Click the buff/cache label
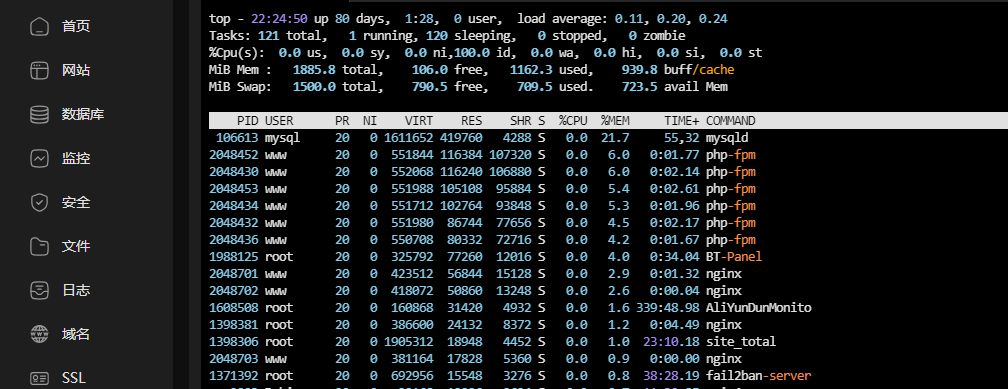This screenshot has height=389, width=1008. (x=699, y=69)
